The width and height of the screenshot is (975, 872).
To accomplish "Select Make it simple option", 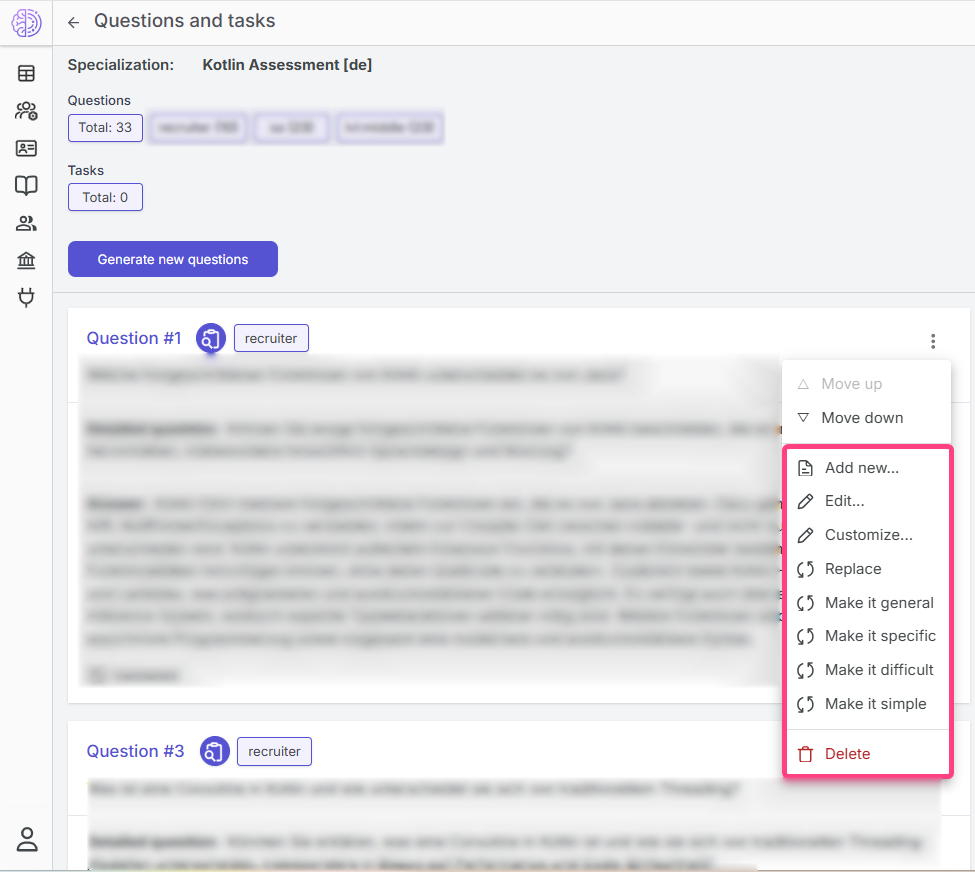I will click(875, 704).
